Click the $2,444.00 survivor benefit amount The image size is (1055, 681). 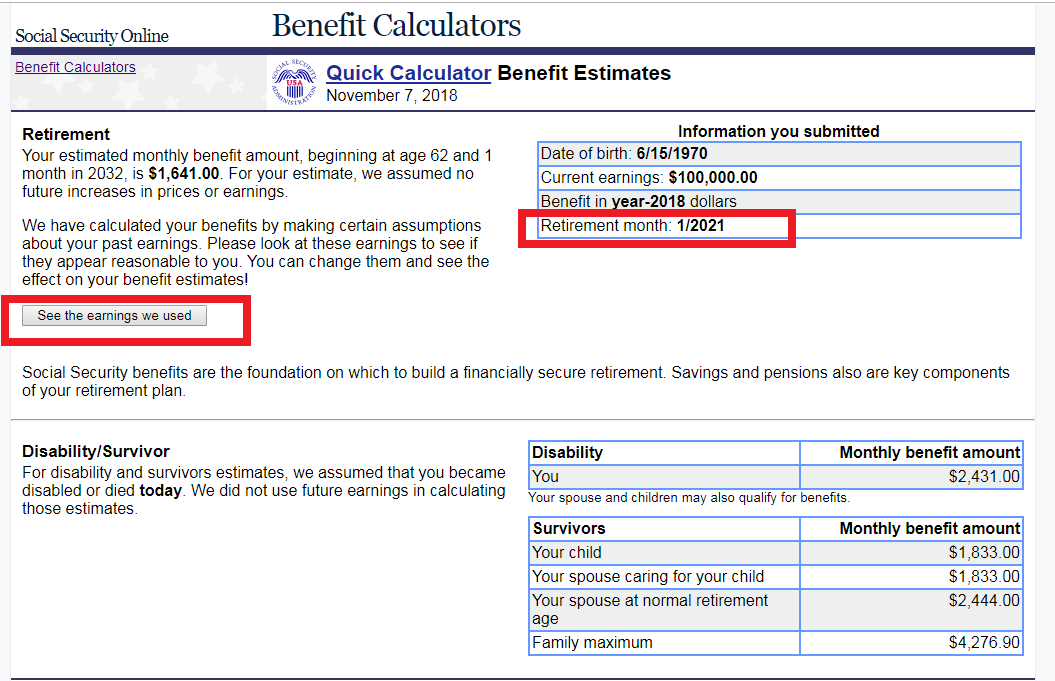[x=984, y=600]
